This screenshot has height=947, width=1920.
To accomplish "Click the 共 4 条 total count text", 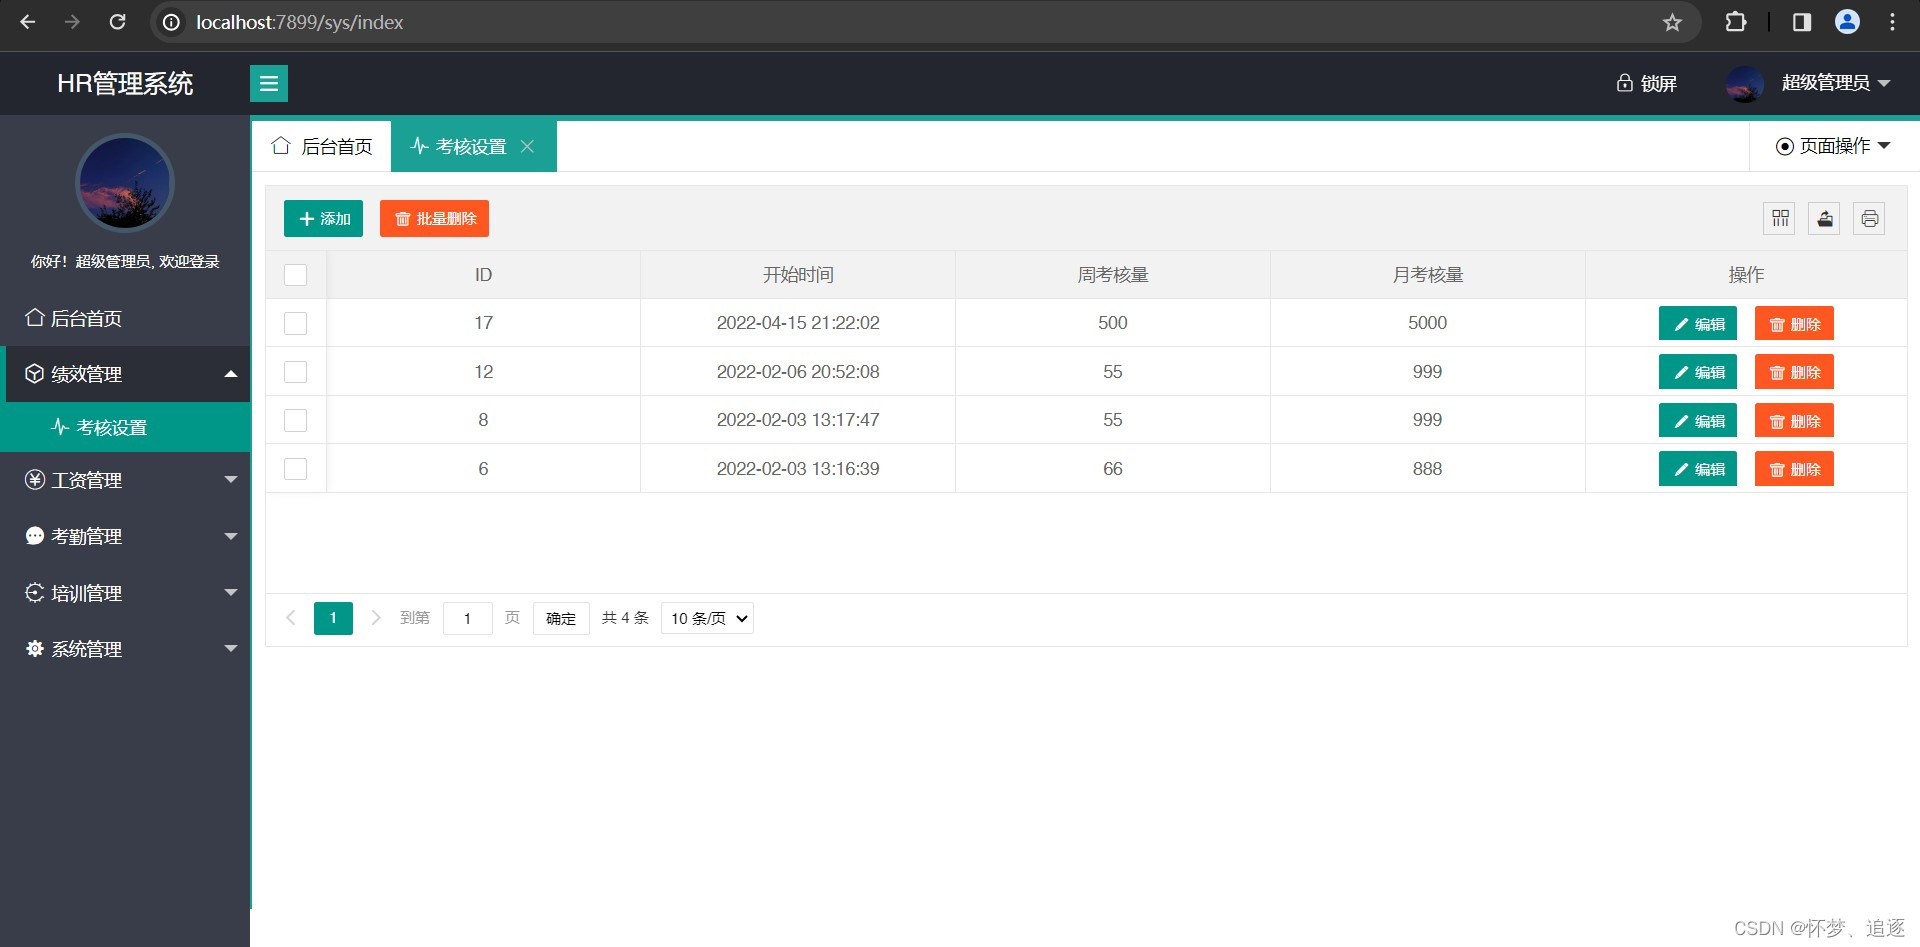I will click(x=625, y=618).
